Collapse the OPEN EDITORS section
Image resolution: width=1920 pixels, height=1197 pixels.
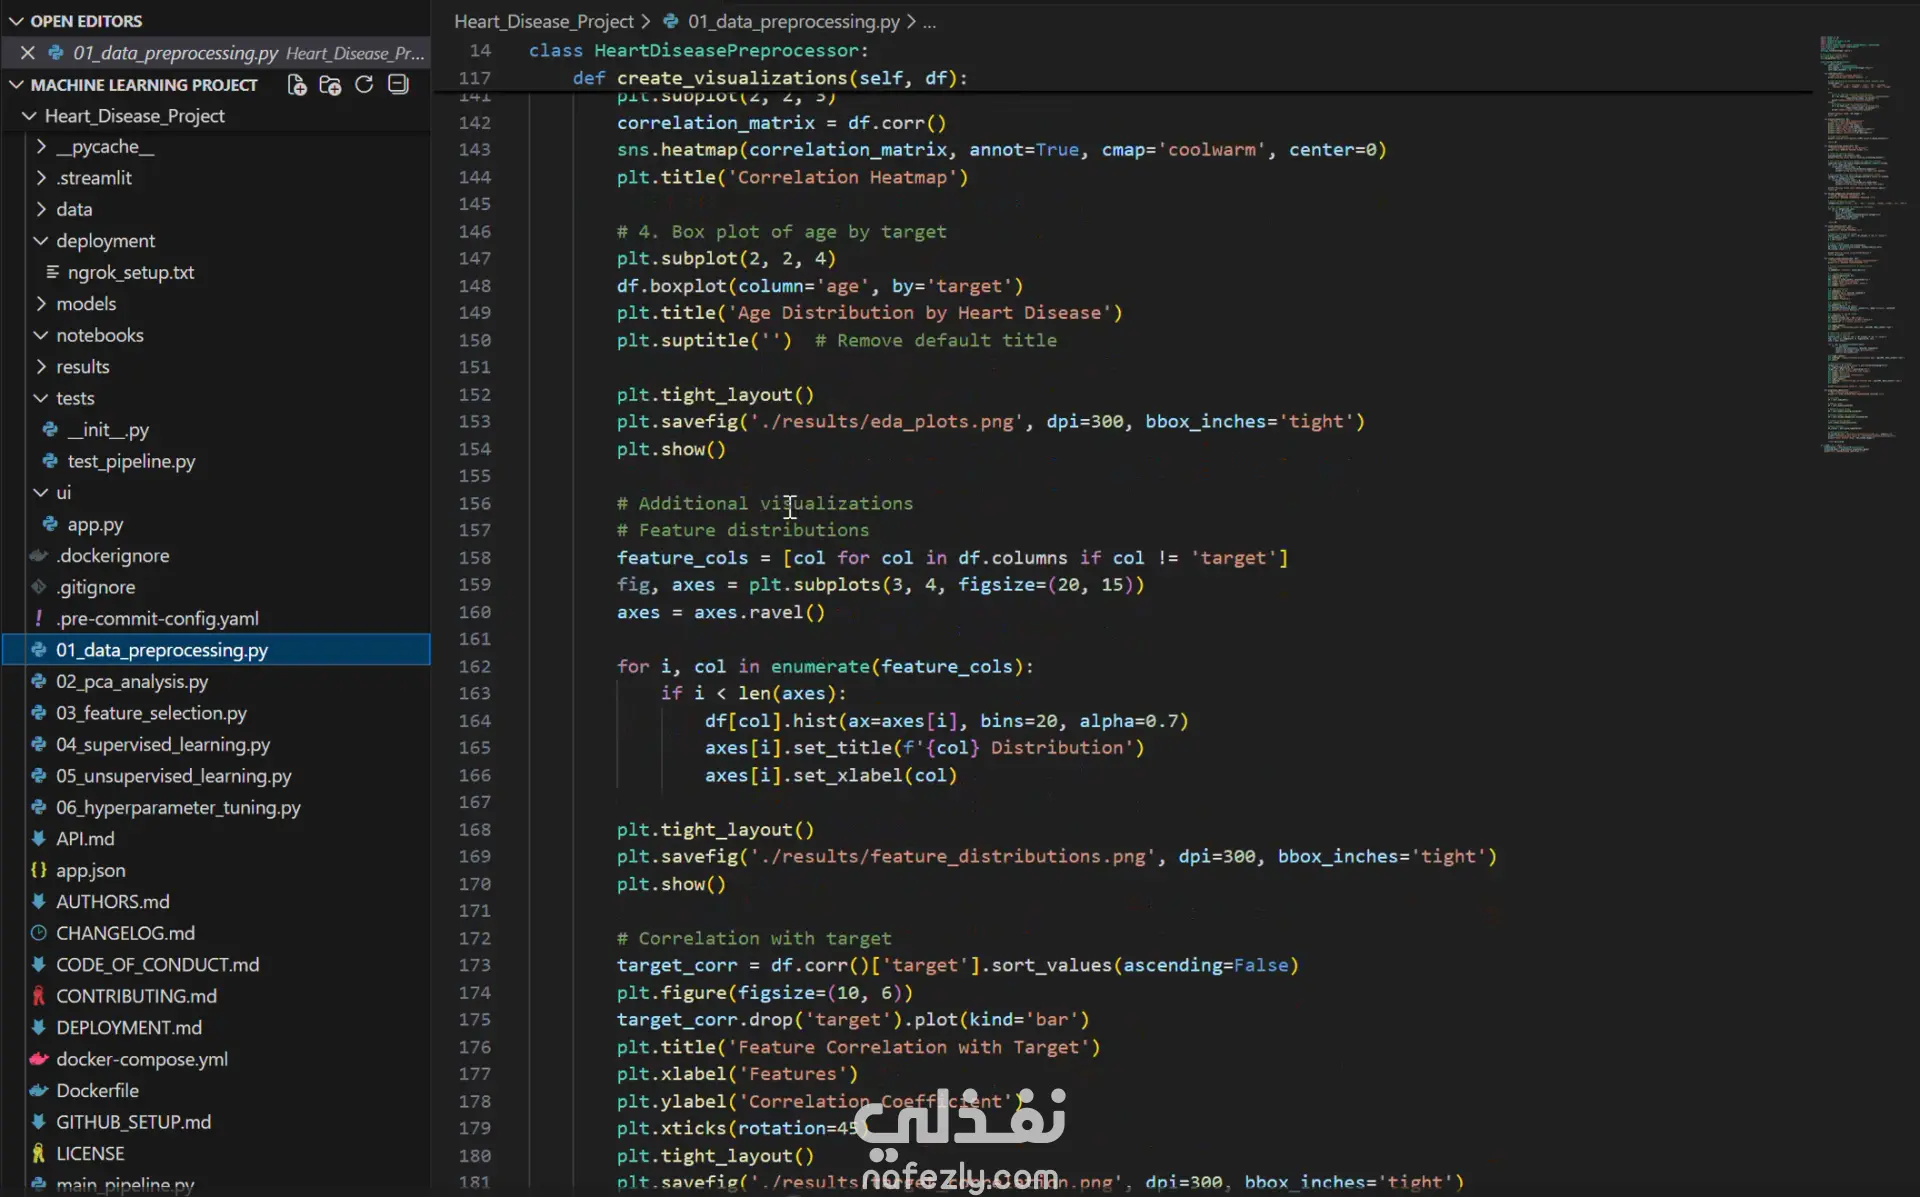point(16,21)
